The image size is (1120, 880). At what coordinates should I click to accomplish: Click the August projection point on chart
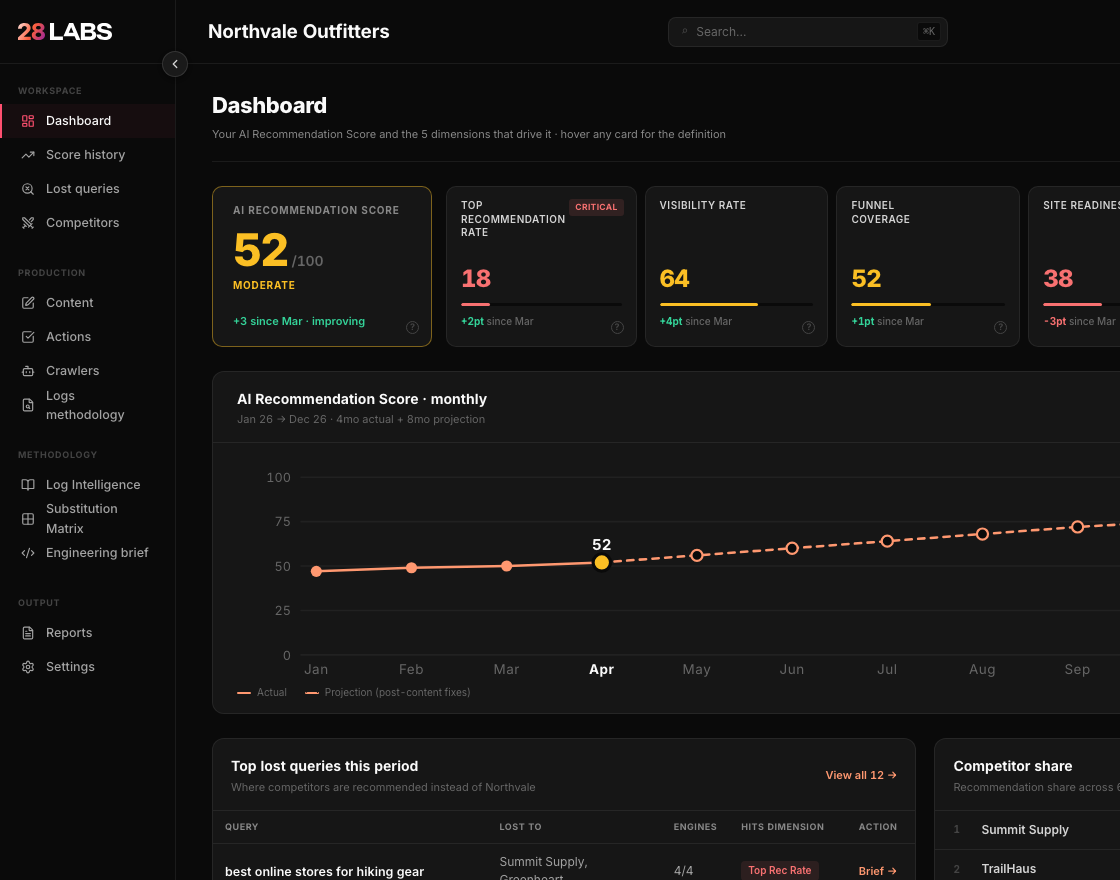point(982,534)
